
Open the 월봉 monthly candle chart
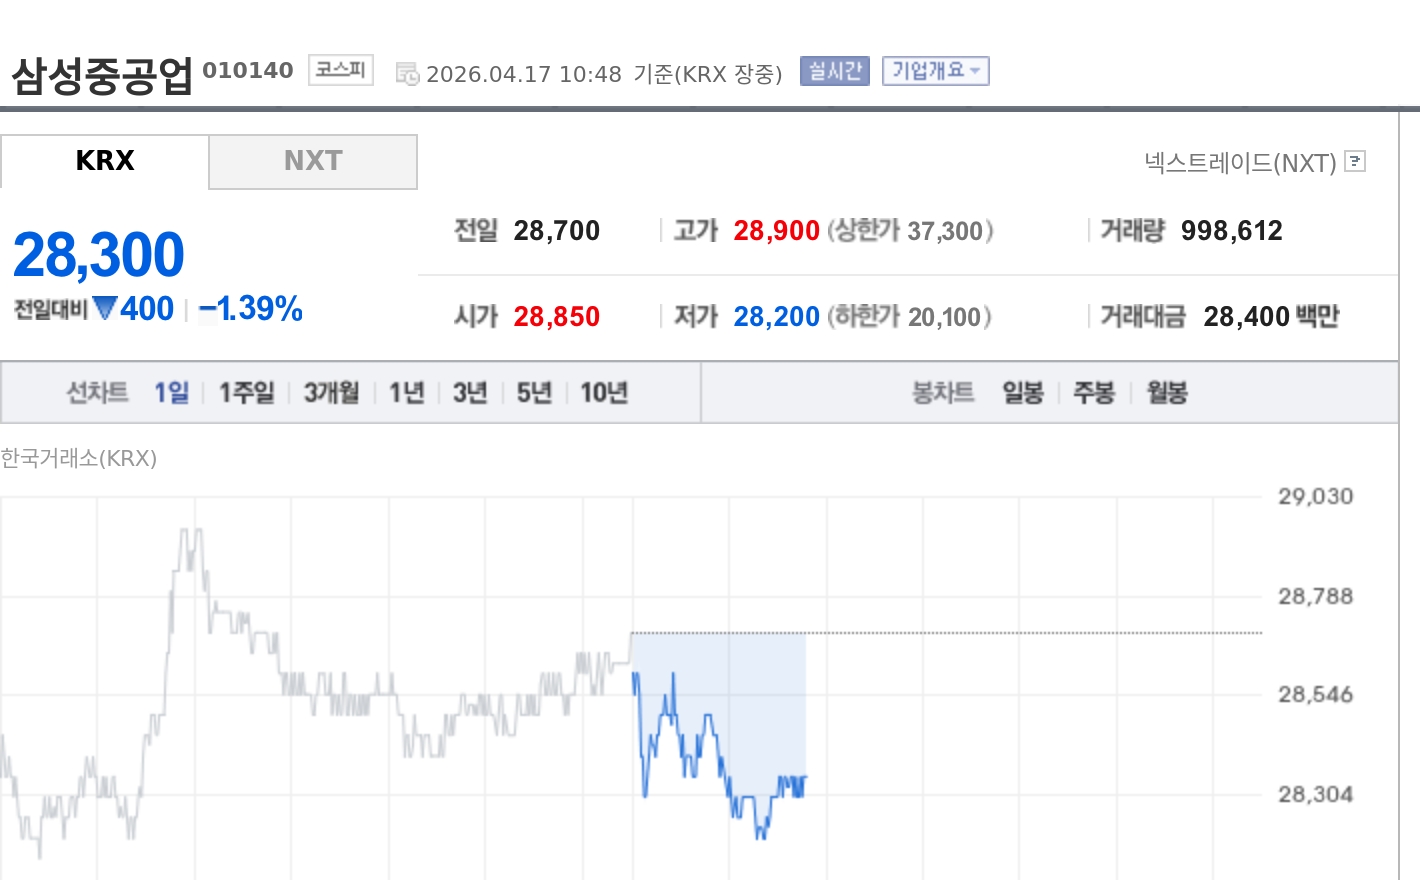pos(1167,393)
